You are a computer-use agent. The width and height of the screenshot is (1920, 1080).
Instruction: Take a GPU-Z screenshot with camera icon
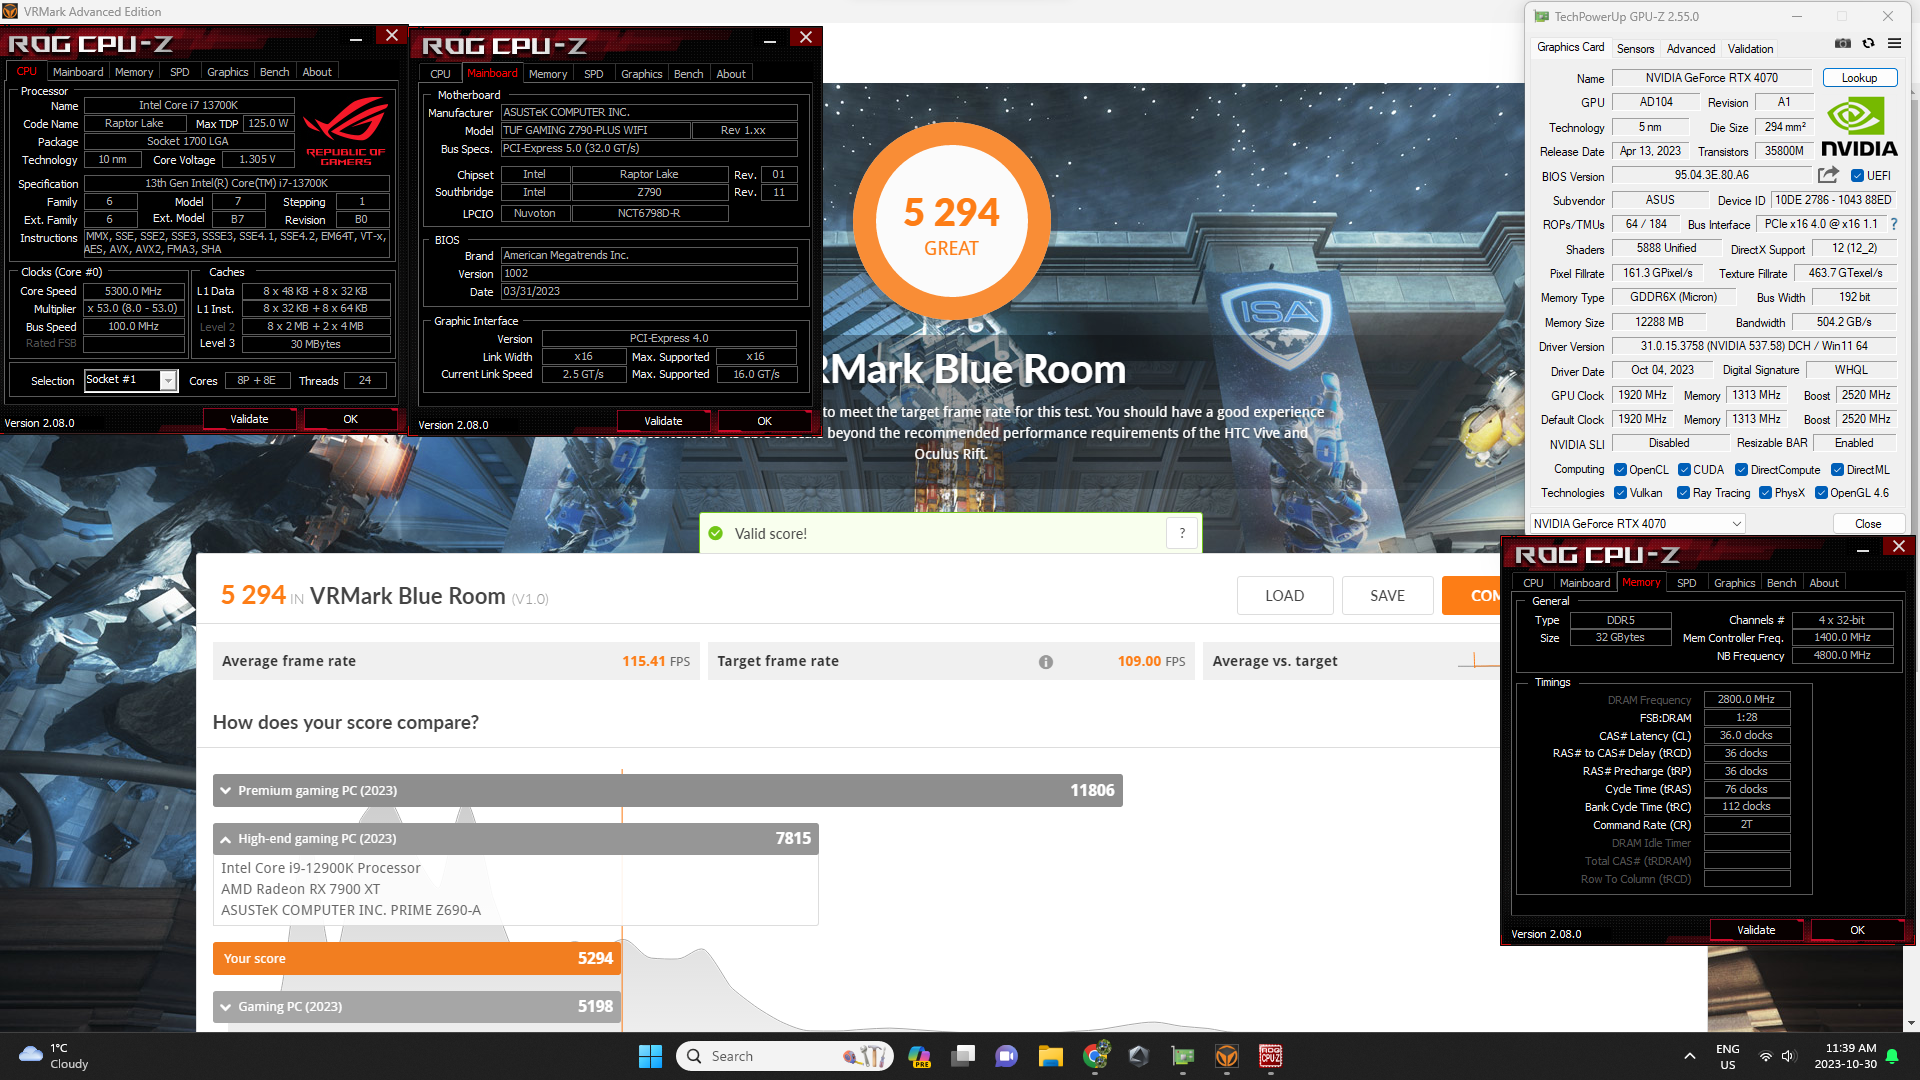1843,43
